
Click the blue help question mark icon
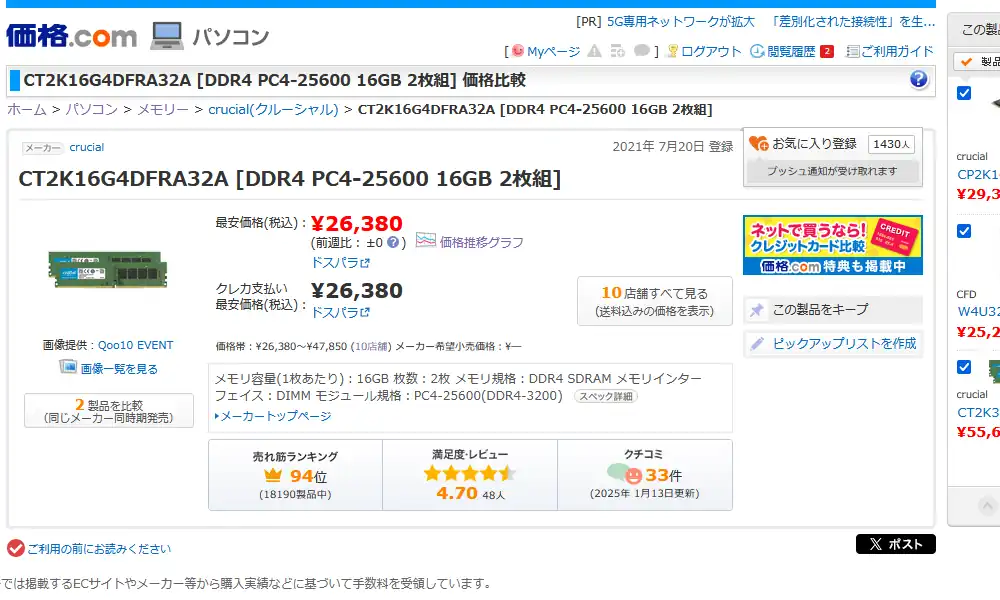[x=918, y=80]
